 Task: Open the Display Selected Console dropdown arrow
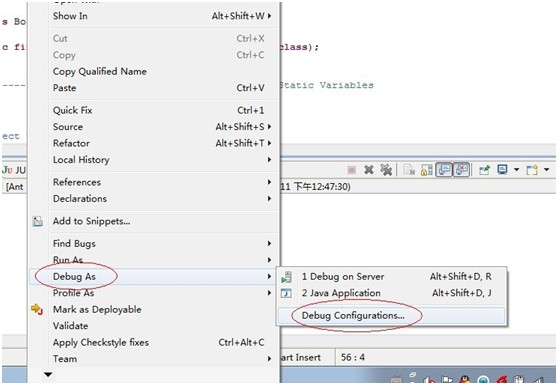coord(516,170)
